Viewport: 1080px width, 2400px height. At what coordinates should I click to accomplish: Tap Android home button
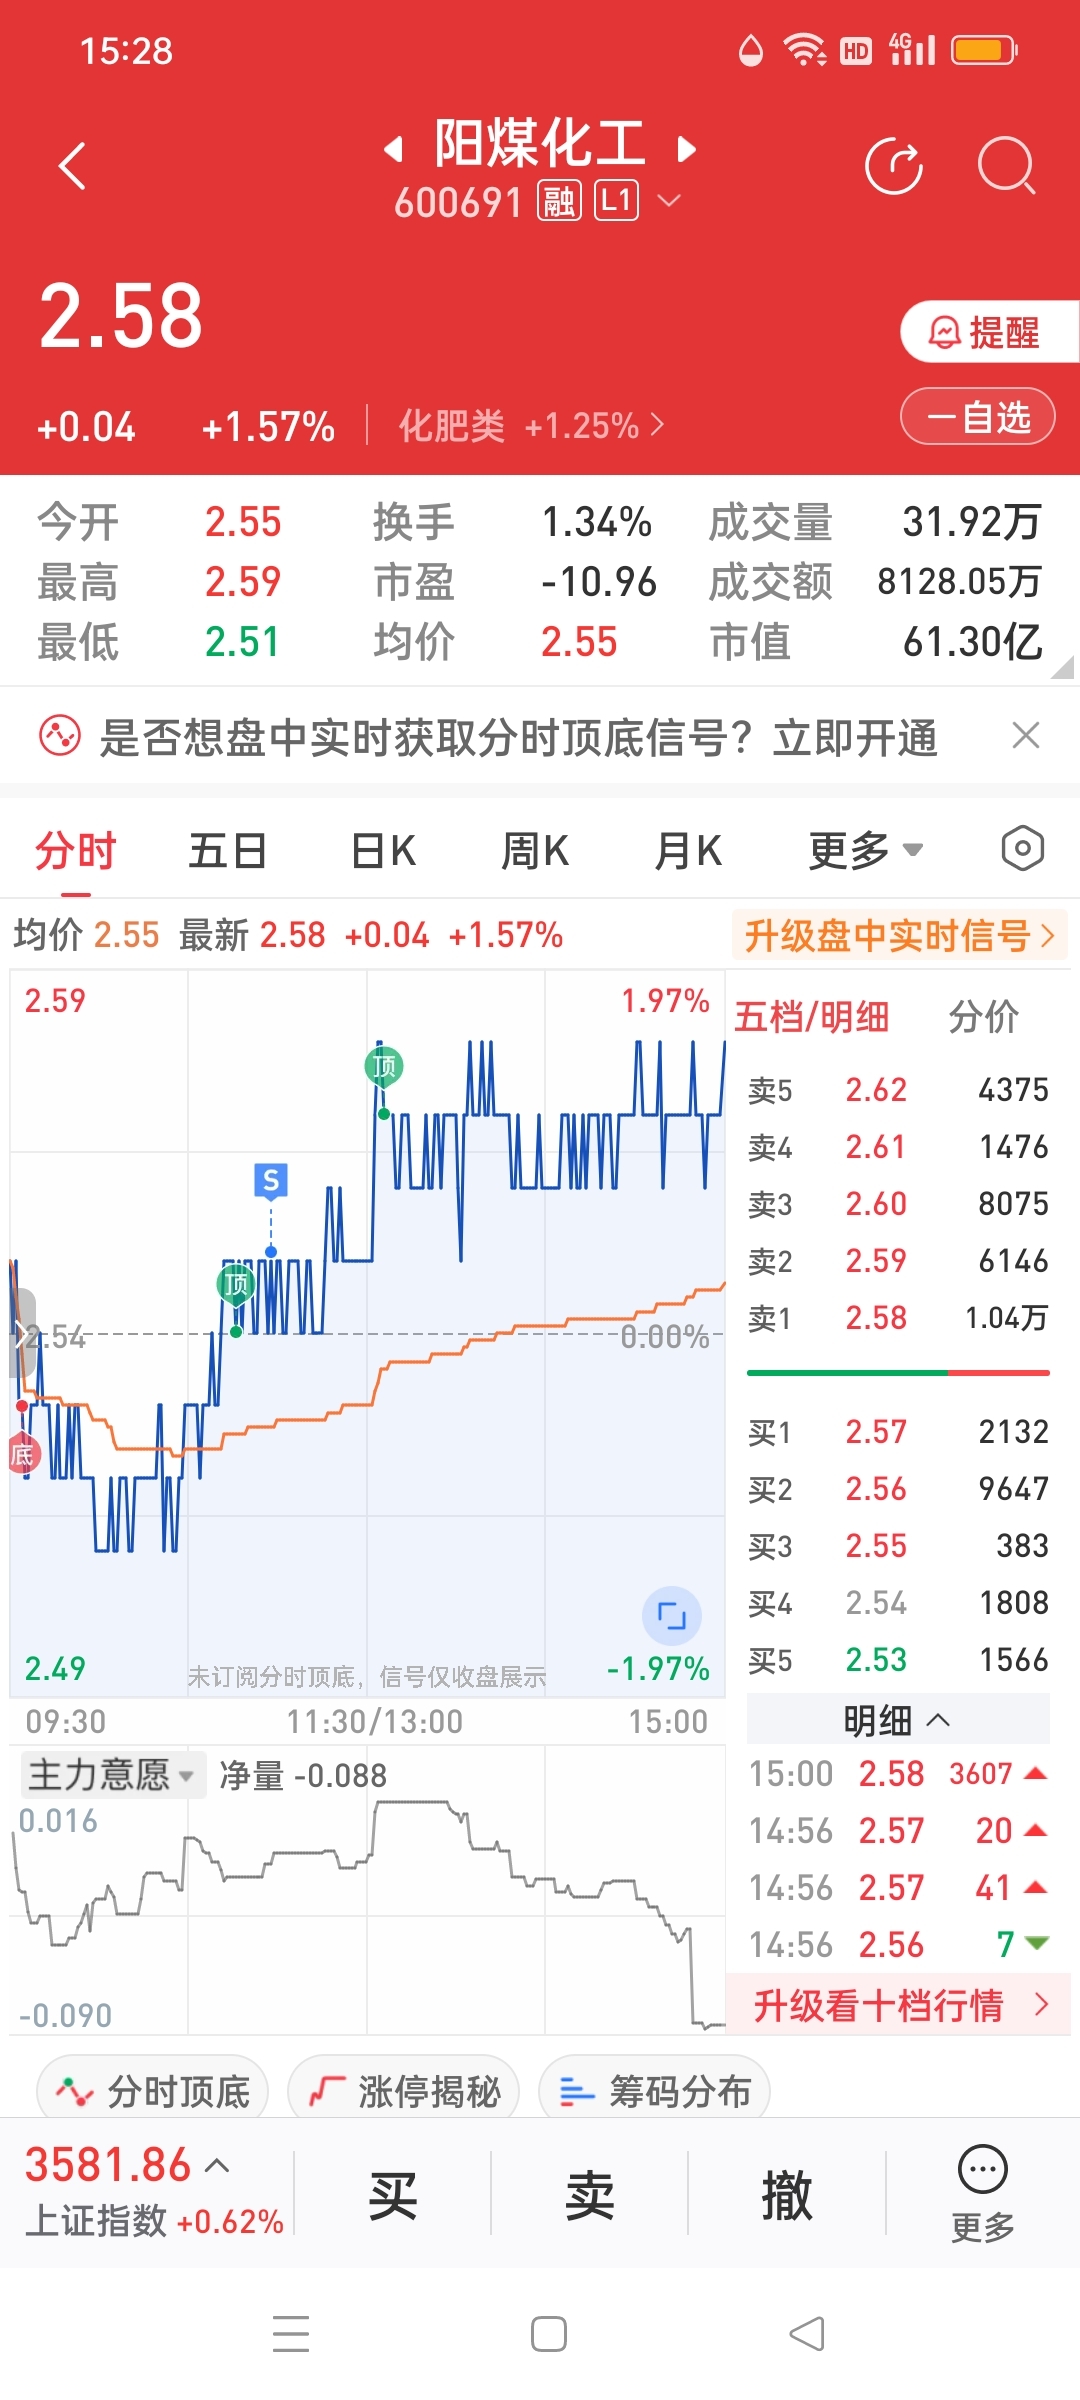(548, 2334)
